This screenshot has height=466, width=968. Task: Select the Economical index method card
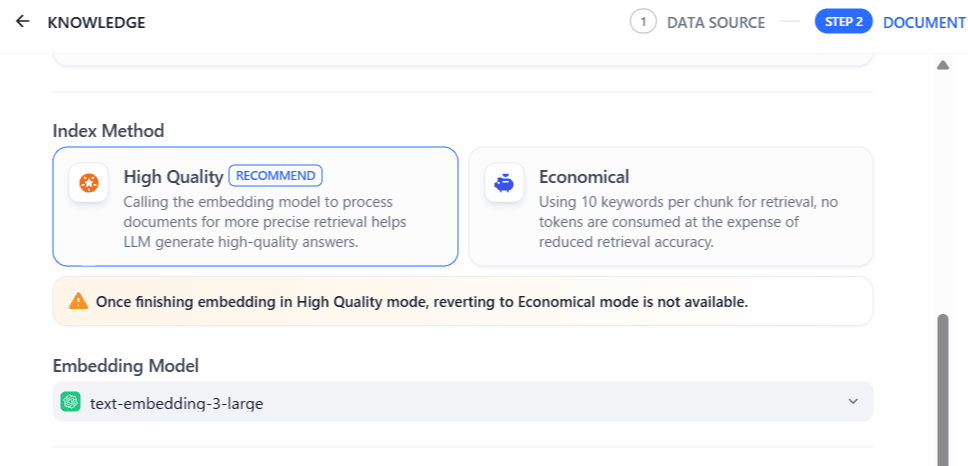[x=671, y=207]
